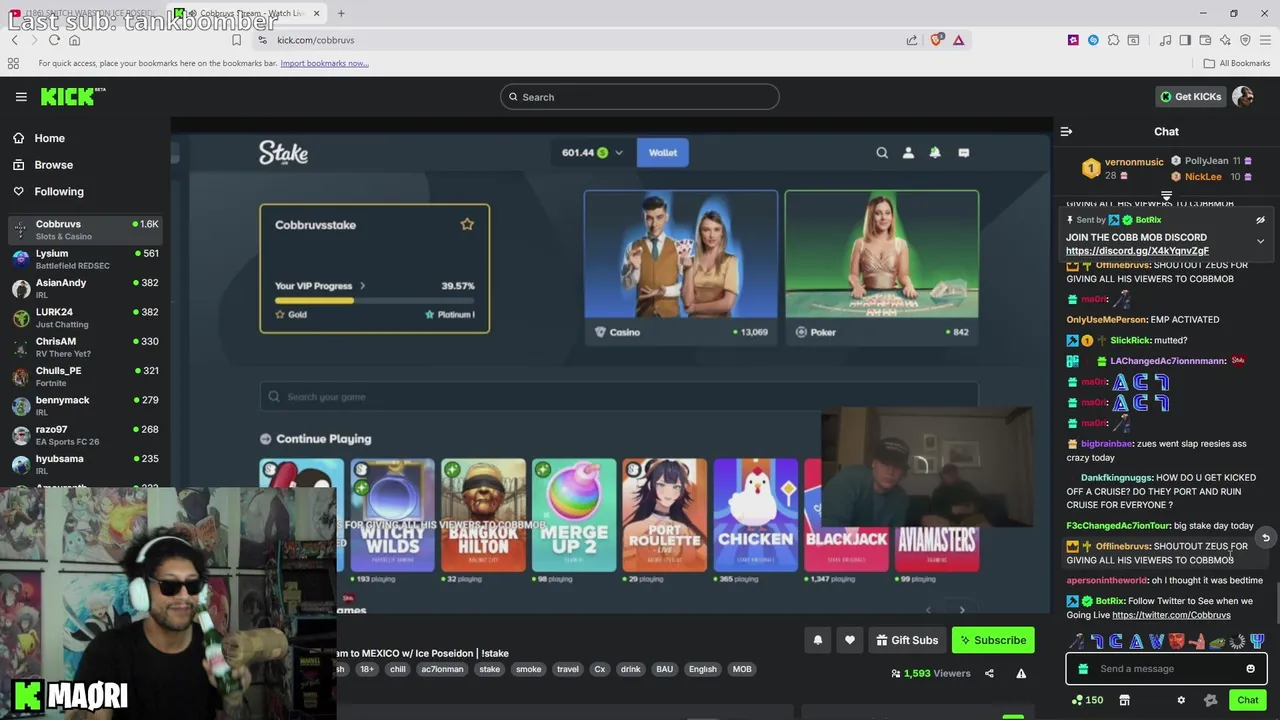Select AsianAndy channel in sidebar

click(85, 288)
